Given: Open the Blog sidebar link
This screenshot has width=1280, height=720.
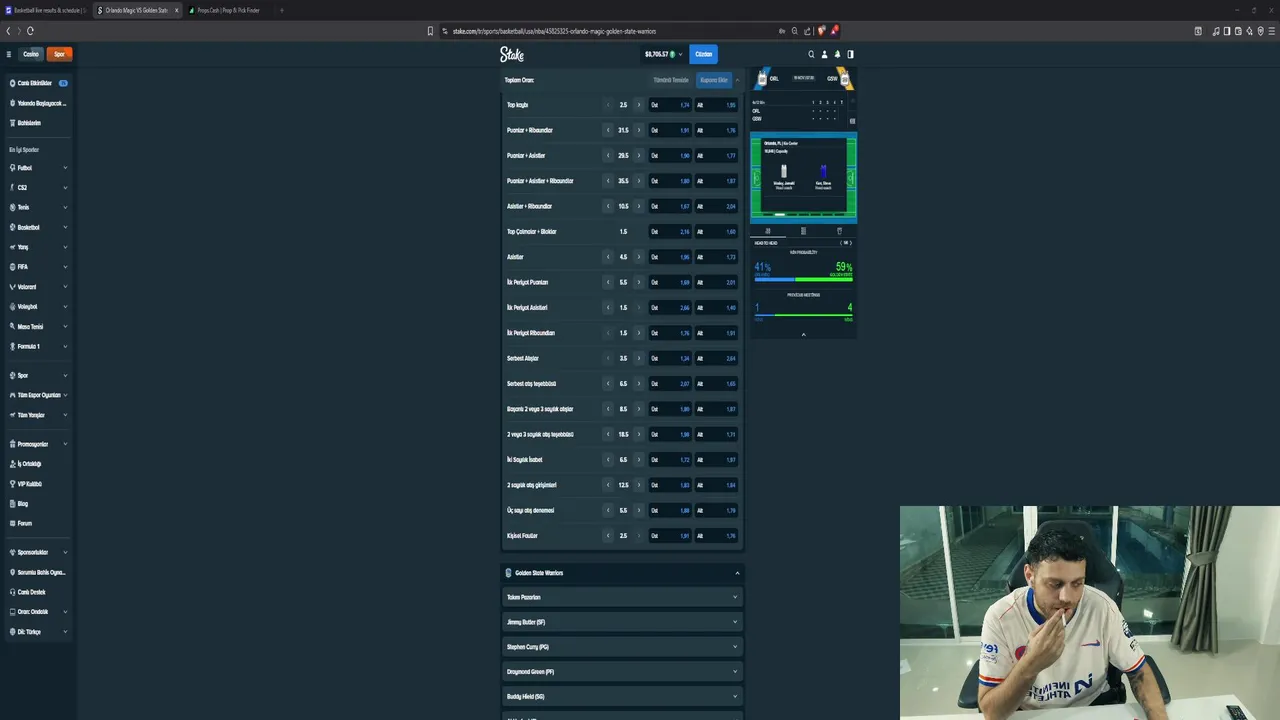Looking at the screenshot, I should (38, 503).
